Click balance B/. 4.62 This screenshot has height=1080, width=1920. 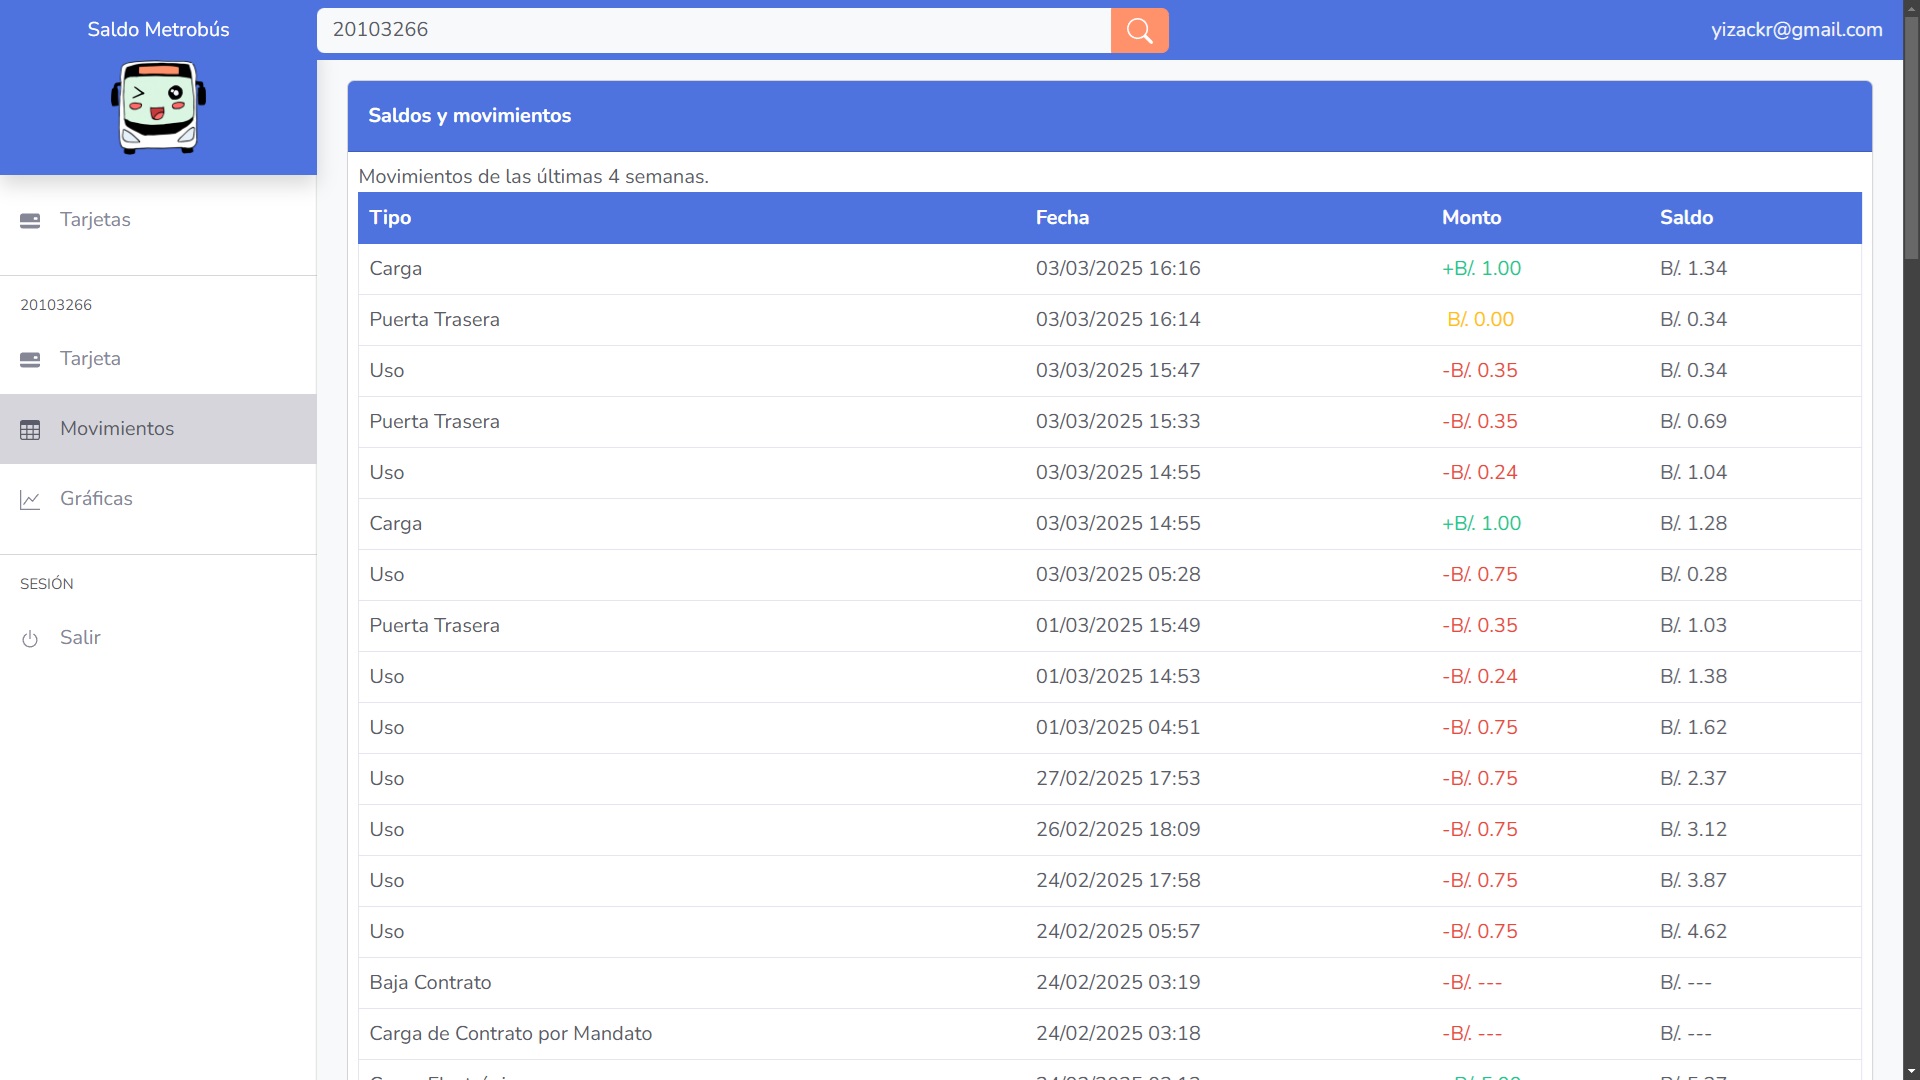pos(1693,931)
